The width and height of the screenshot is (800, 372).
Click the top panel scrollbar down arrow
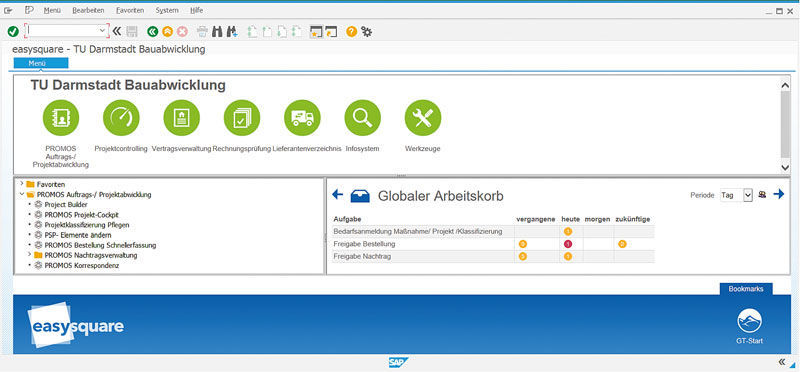785,167
